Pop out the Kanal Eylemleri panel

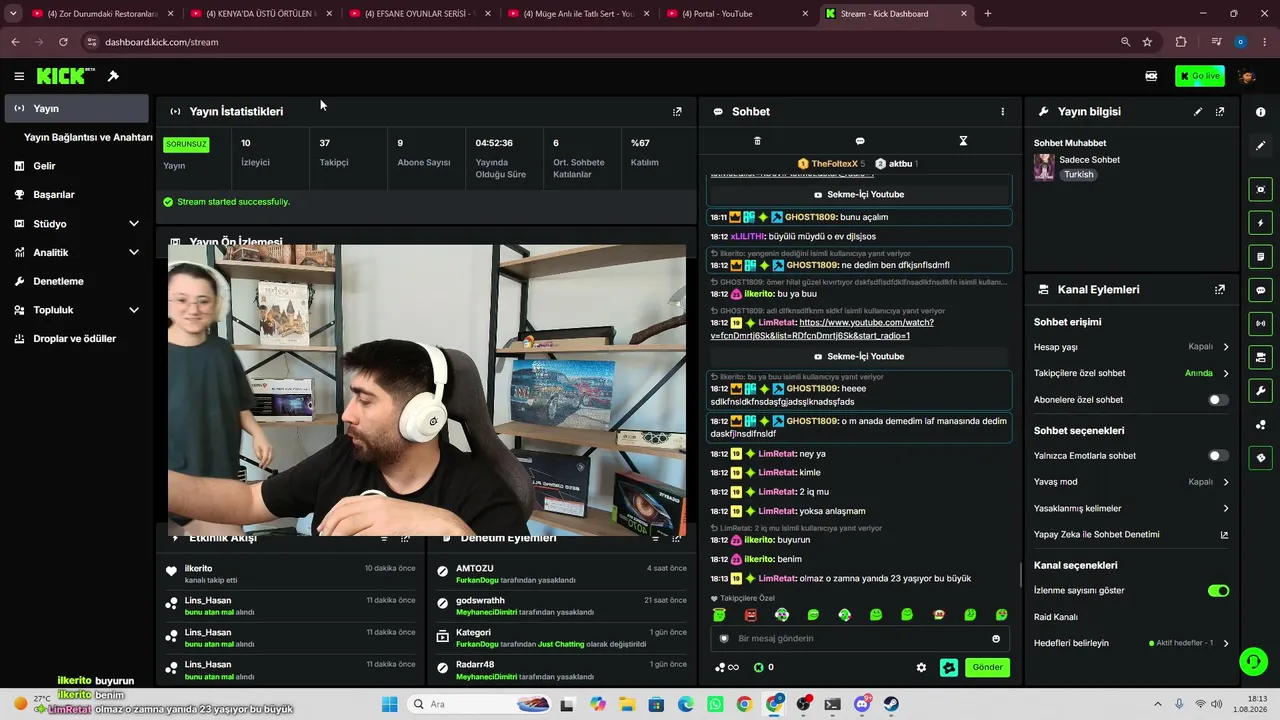tap(1220, 290)
